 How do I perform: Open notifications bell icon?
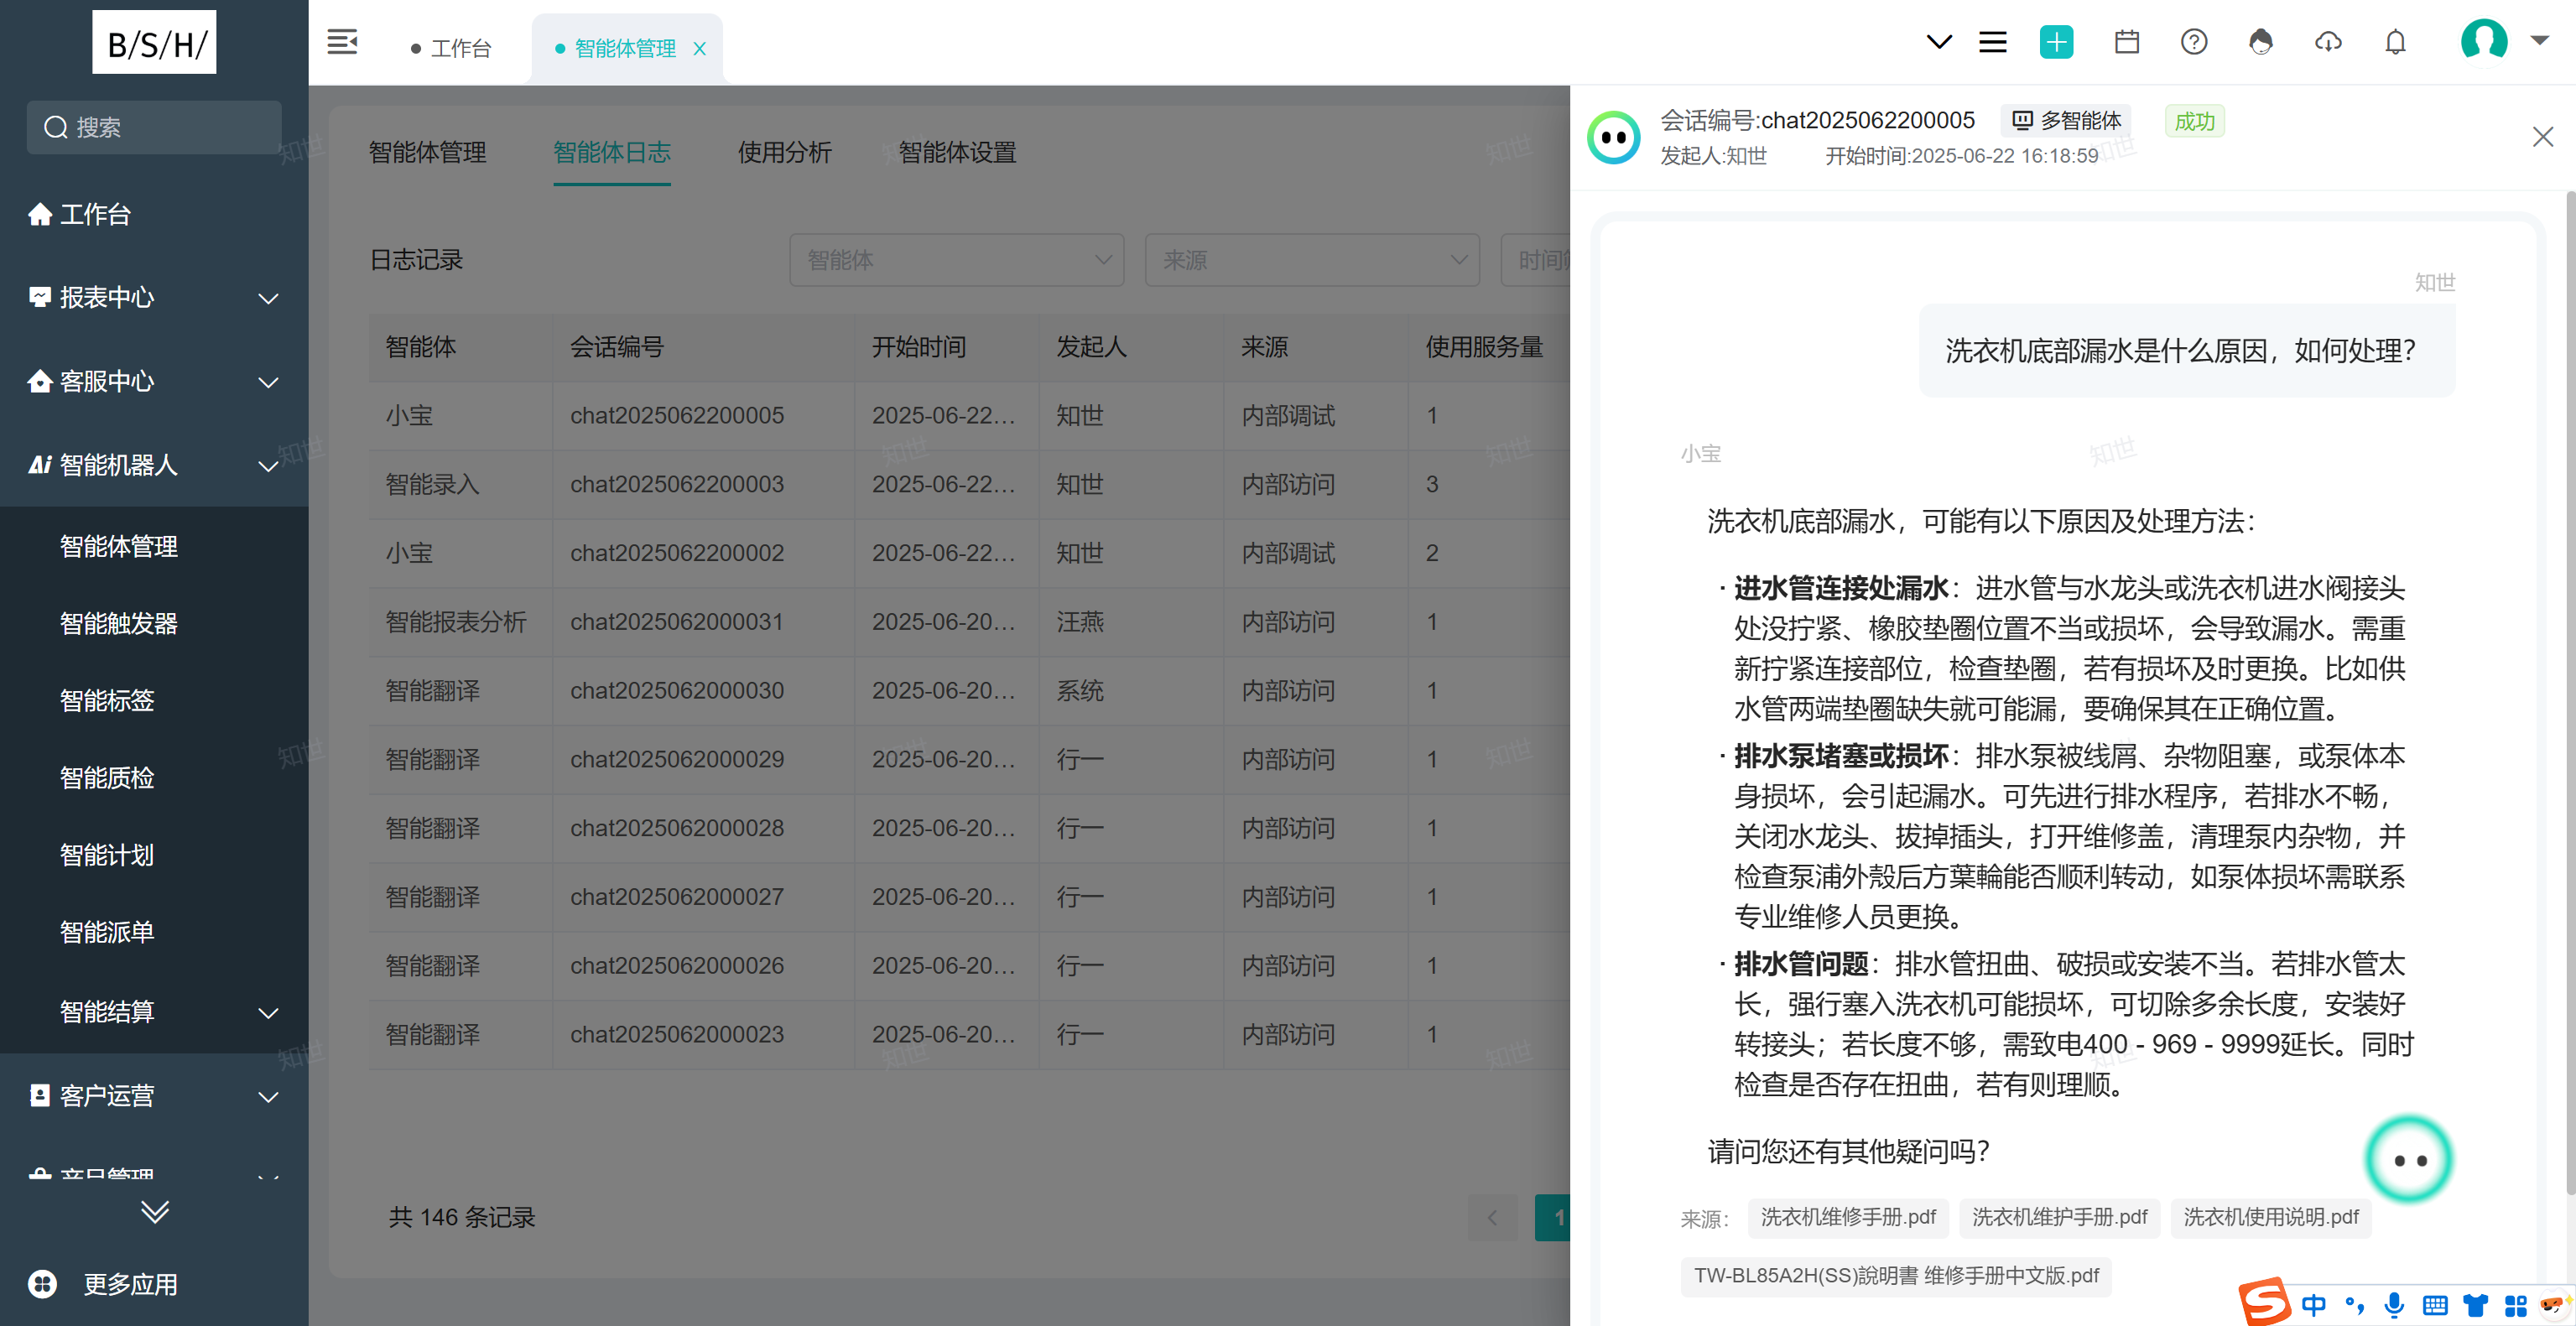(x=2395, y=42)
